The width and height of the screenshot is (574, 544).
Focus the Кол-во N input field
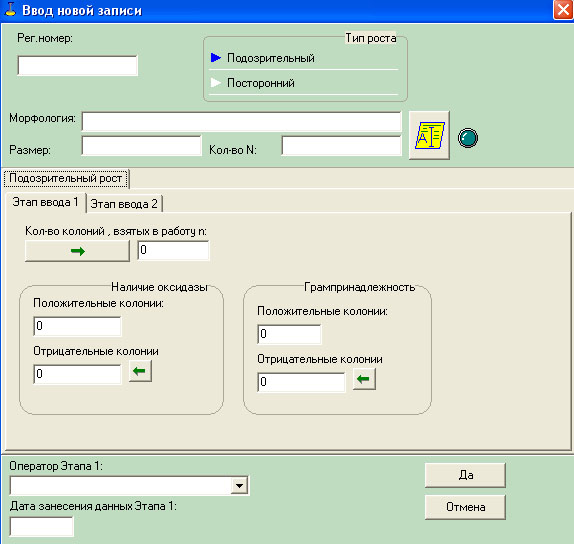click(342, 145)
